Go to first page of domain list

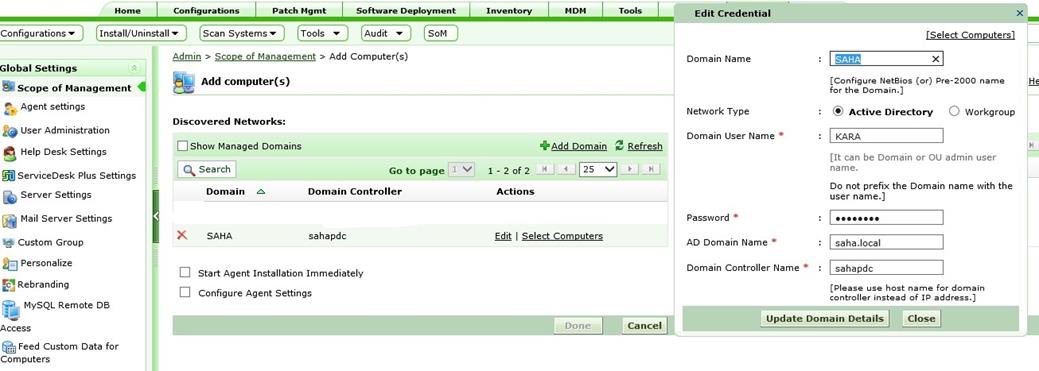point(544,170)
